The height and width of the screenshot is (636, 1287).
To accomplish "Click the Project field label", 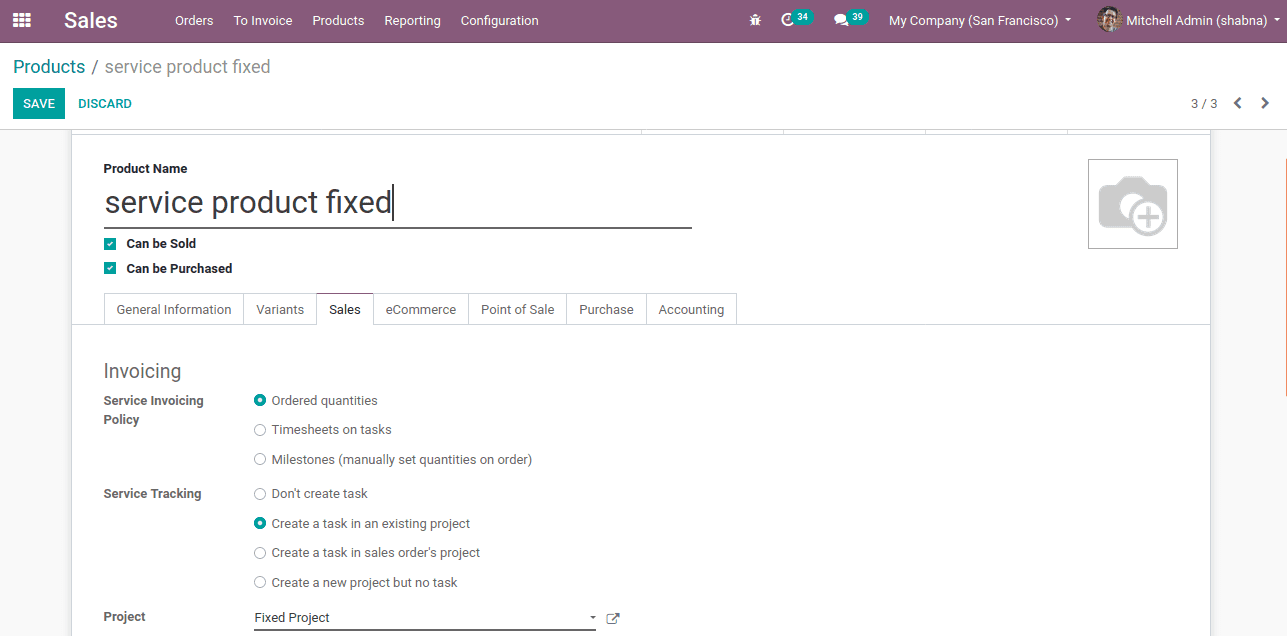I will pyautogui.click(x=125, y=617).
